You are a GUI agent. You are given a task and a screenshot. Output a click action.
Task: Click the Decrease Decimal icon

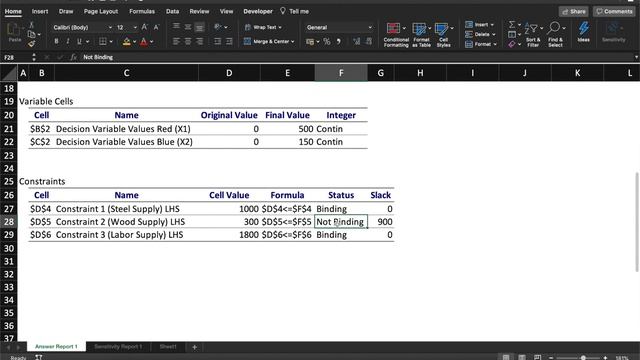(x=369, y=41)
